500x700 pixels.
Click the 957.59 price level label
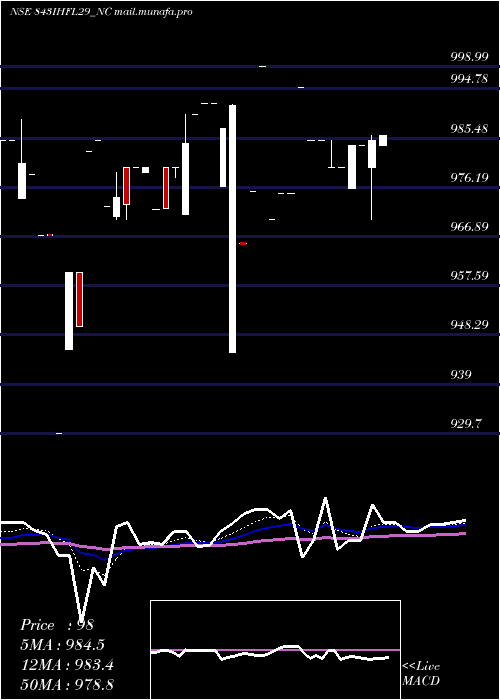click(469, 276)
